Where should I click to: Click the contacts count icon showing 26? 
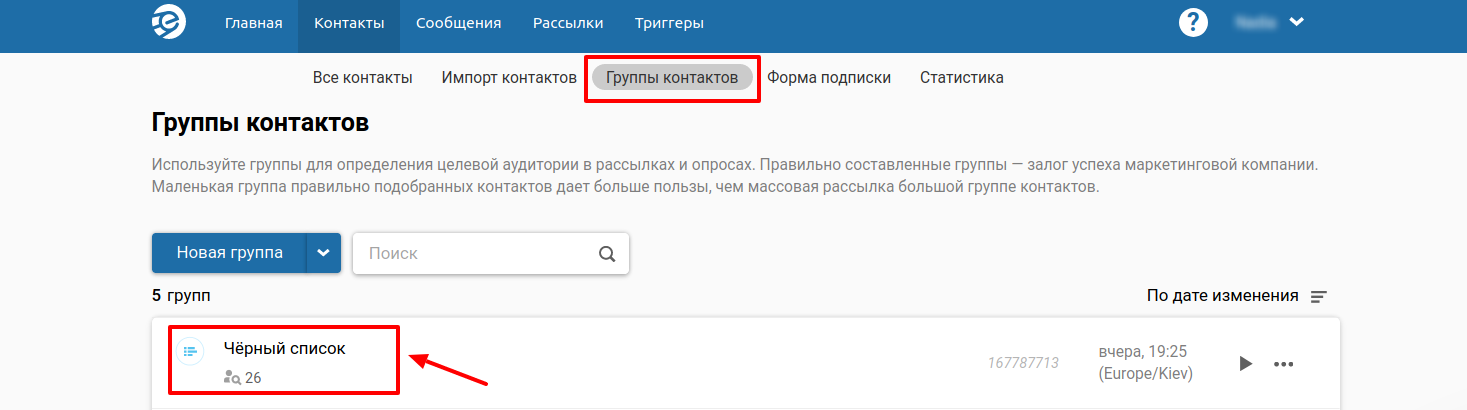click(x=232, y=378)
